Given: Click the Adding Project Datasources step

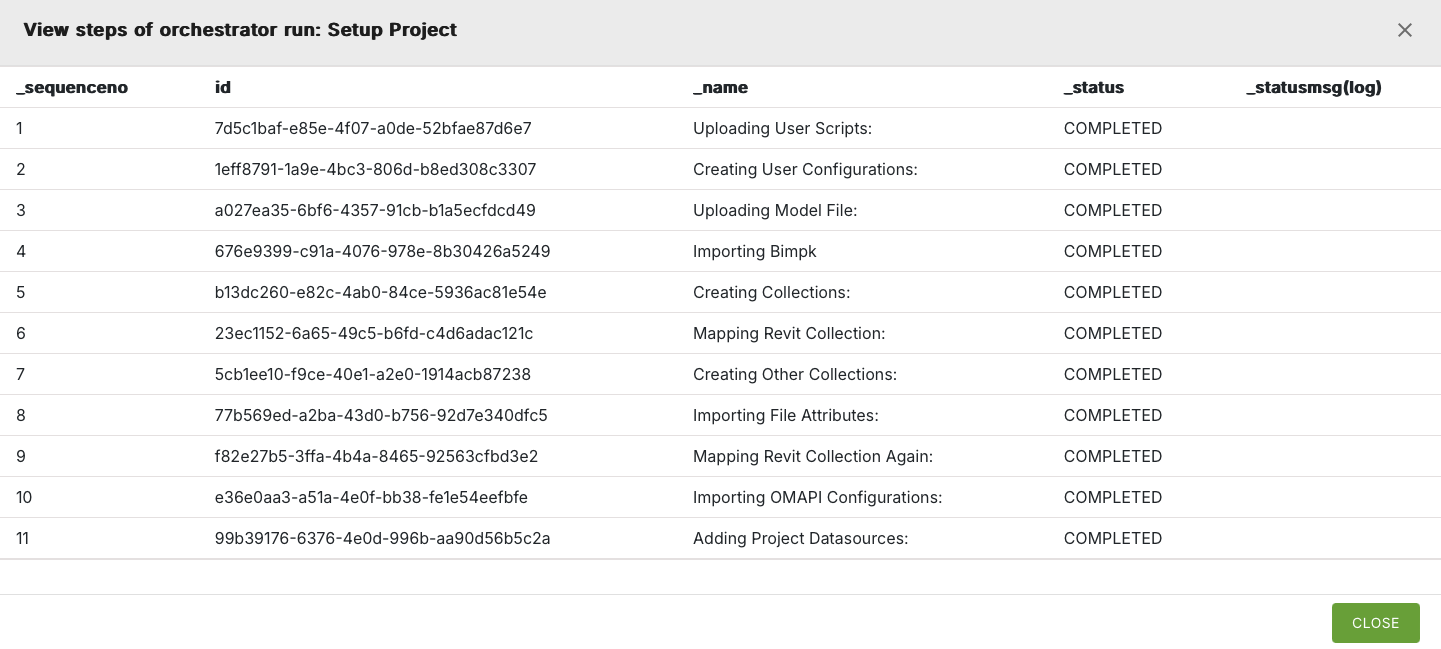Looking at the screenshot, I should [x=800, y=538].
